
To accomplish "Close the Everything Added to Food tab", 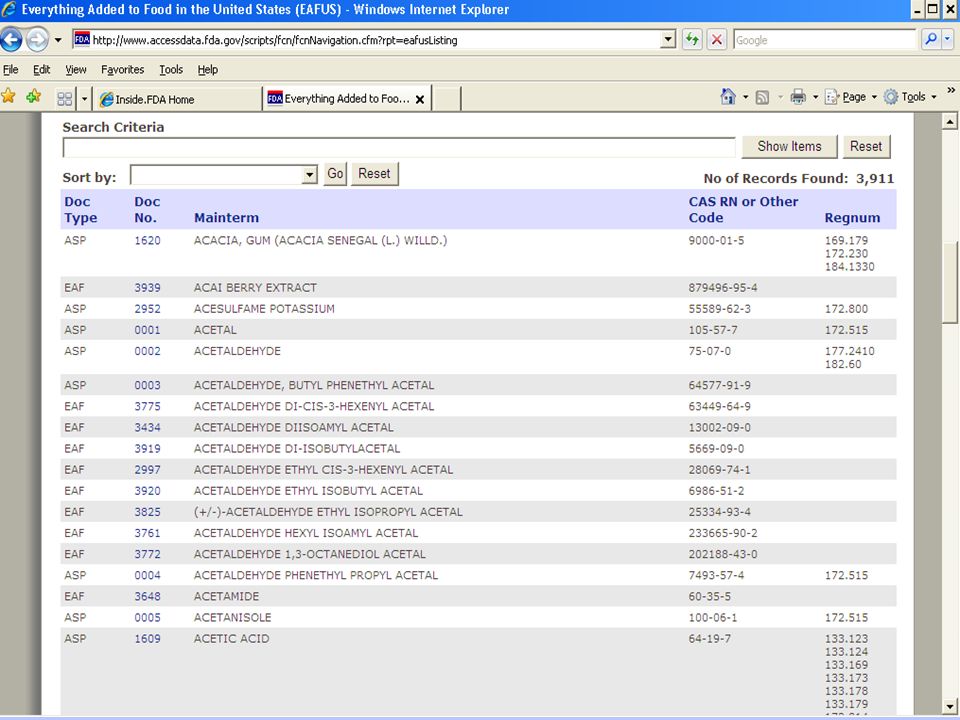I will (x=420, y=99).
